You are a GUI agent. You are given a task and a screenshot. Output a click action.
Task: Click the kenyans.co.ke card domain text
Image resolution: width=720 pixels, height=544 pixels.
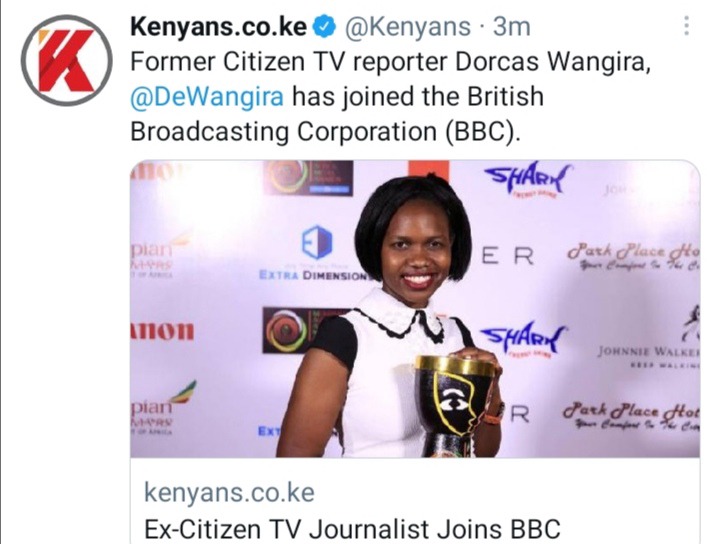click(x=229, y=493)
